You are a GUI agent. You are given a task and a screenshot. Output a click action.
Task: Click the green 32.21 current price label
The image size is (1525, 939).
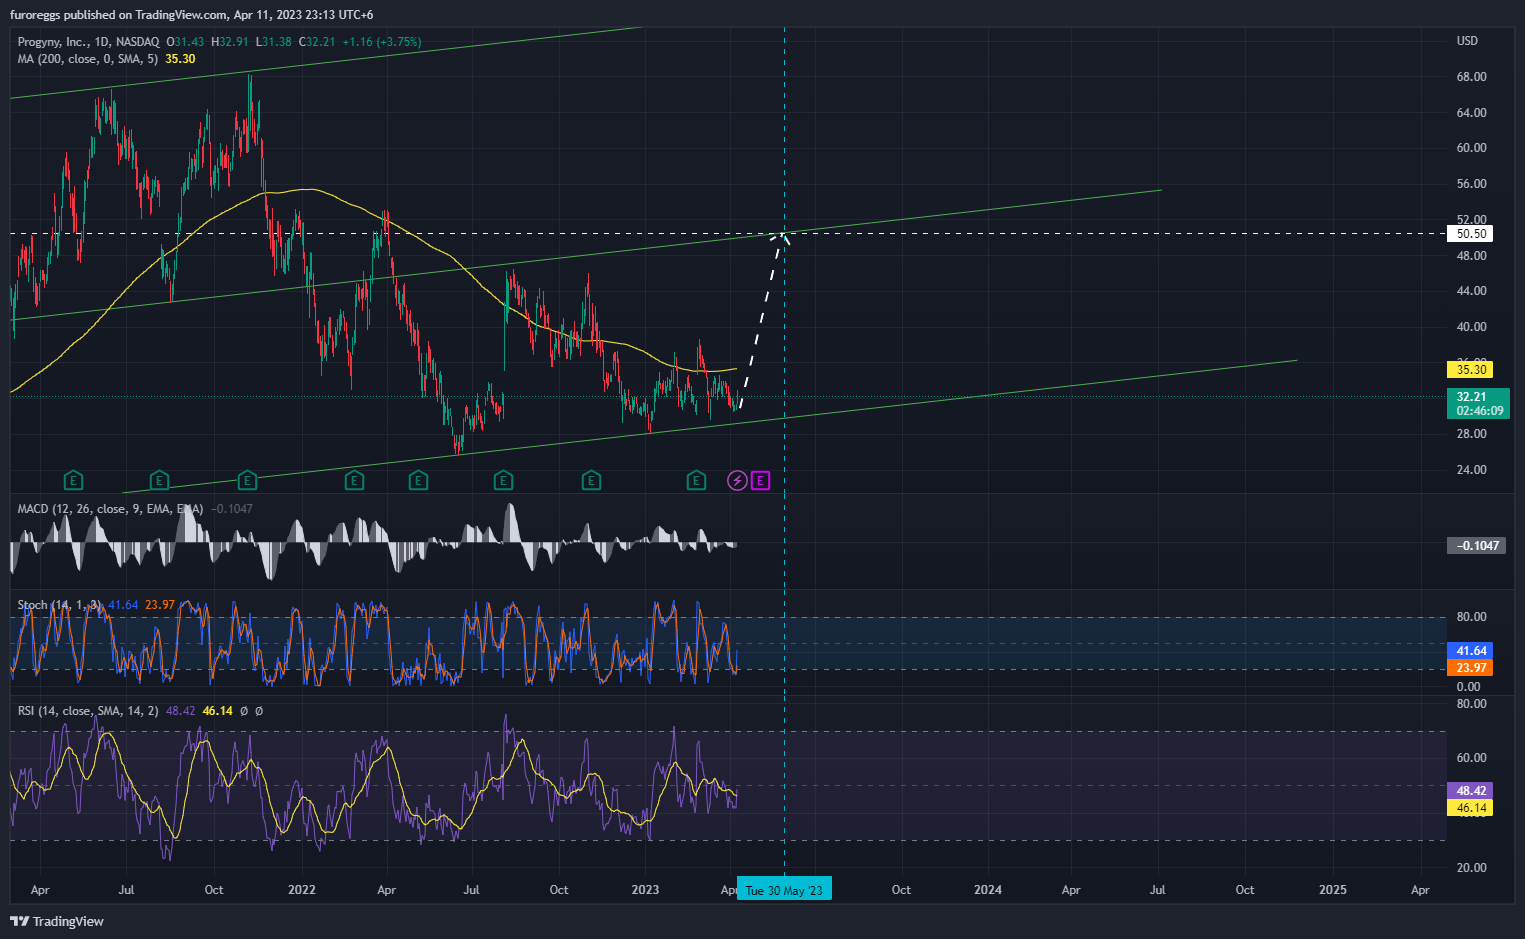(1478, 404)
